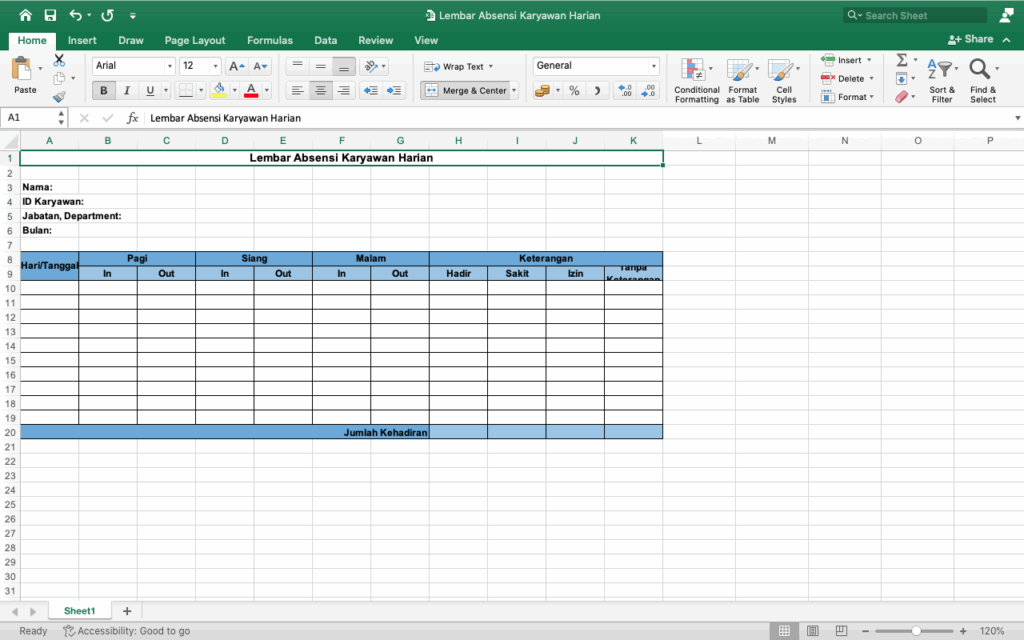Open the General number format dropdown
1024x640 pixels.
(653, 66)
